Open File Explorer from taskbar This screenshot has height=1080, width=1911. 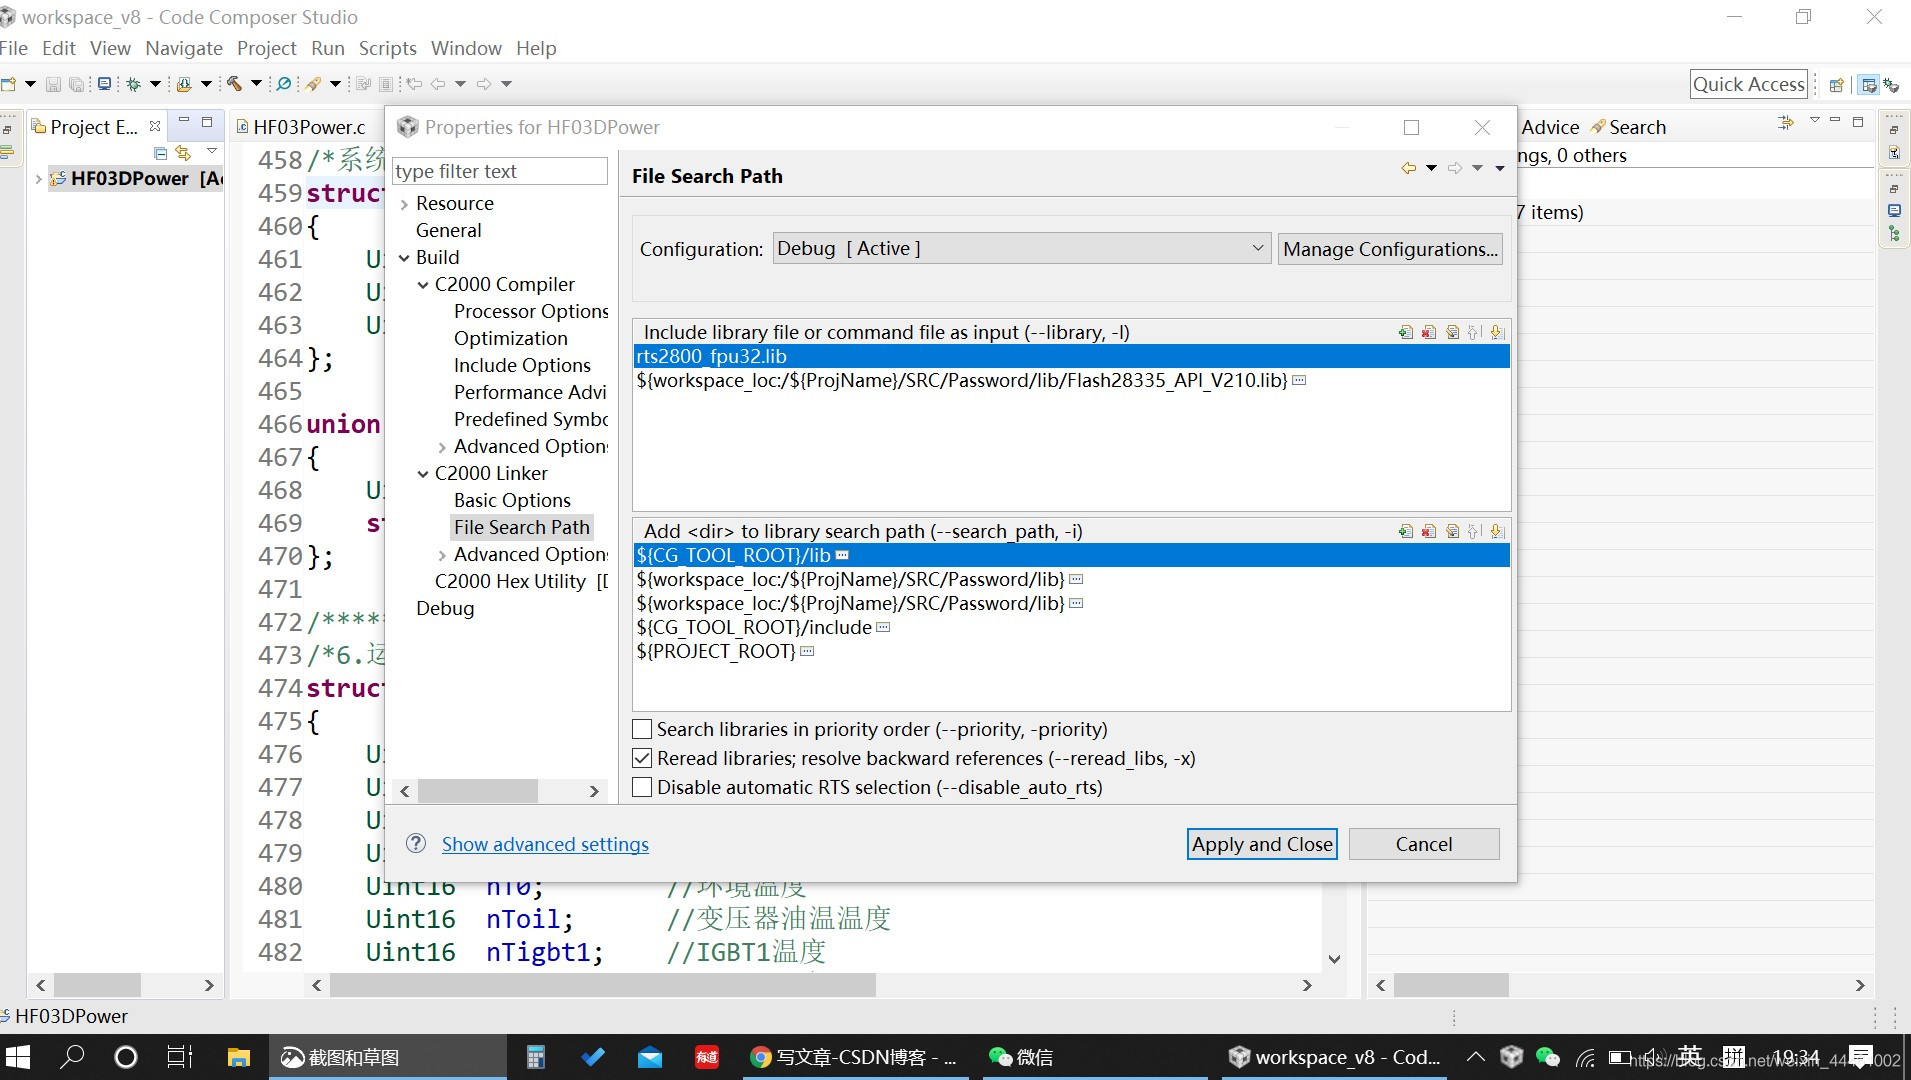click(x=238, y=1057)
